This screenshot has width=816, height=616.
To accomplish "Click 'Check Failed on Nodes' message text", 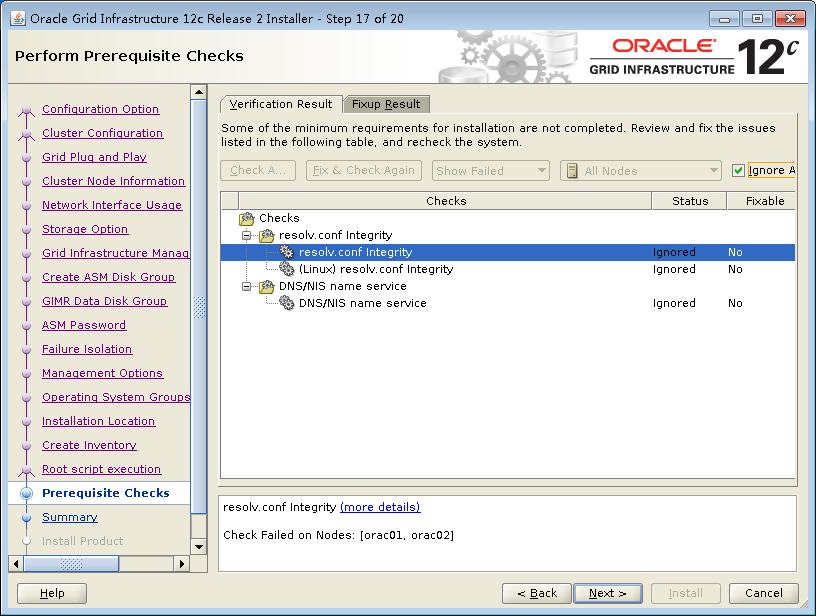I will click(338, 535).
